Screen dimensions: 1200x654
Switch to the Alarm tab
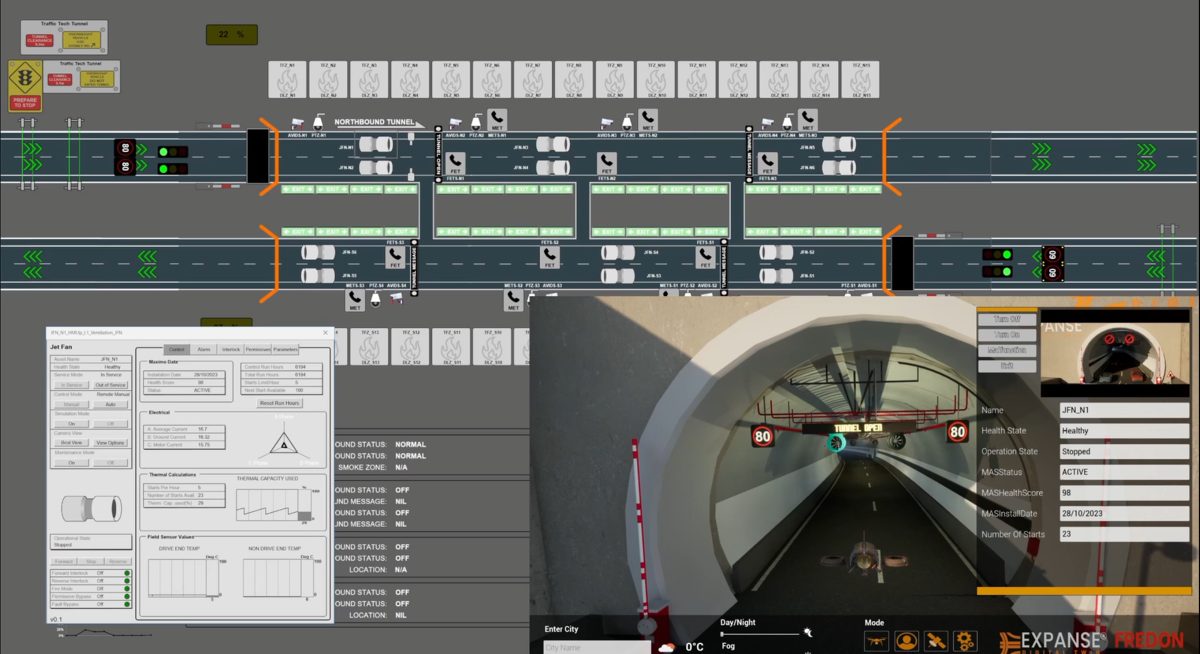coord(204,349)
